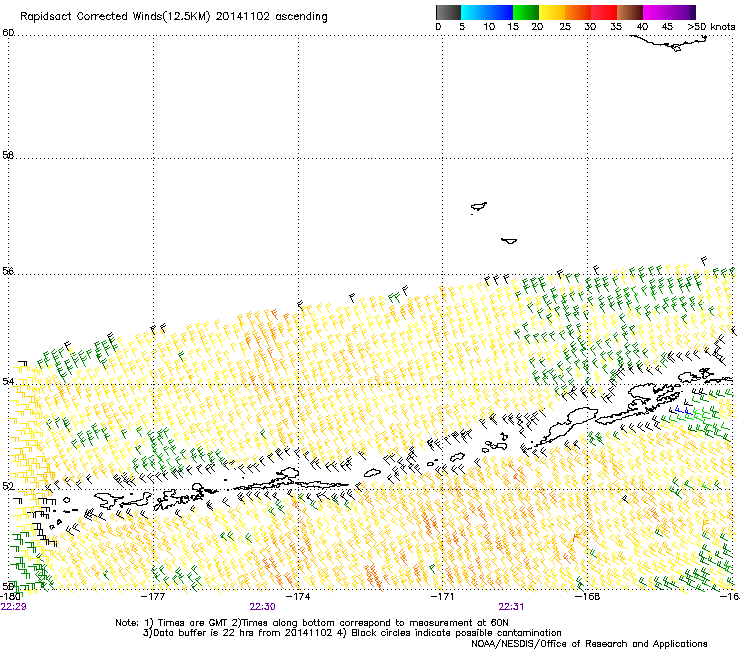Image resolution: width=740 pixels, height=650 pixels.
Task: Click the '-177' longitude axis label
Action: click(x=153, y=596)
